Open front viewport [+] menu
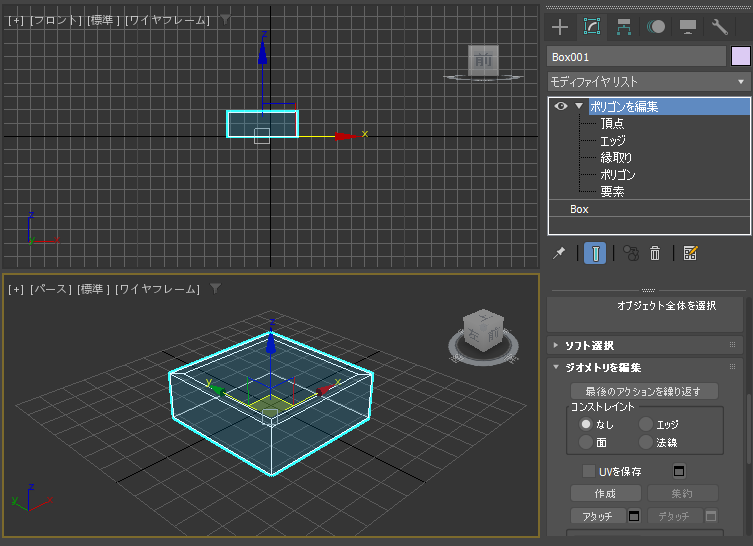Screen dimensions: 753x546 tap(16, 20)
